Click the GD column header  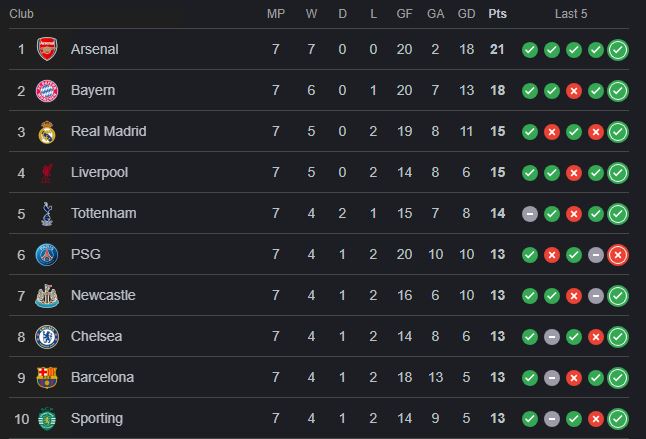pyautogui.click(x=466, y=14)
